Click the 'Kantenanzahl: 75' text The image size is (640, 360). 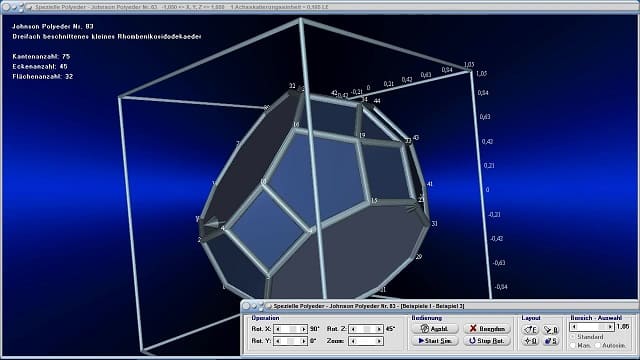coord(41,56)
